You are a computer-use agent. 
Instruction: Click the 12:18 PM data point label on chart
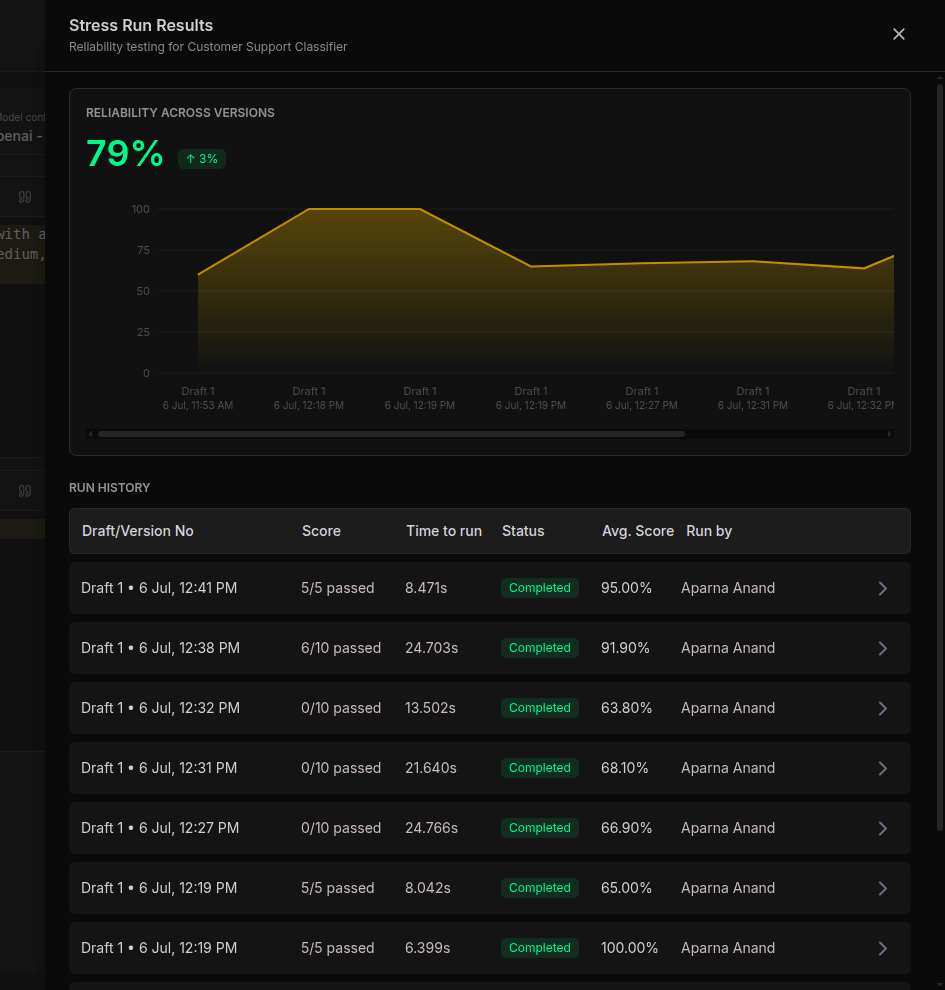point(309,398)
